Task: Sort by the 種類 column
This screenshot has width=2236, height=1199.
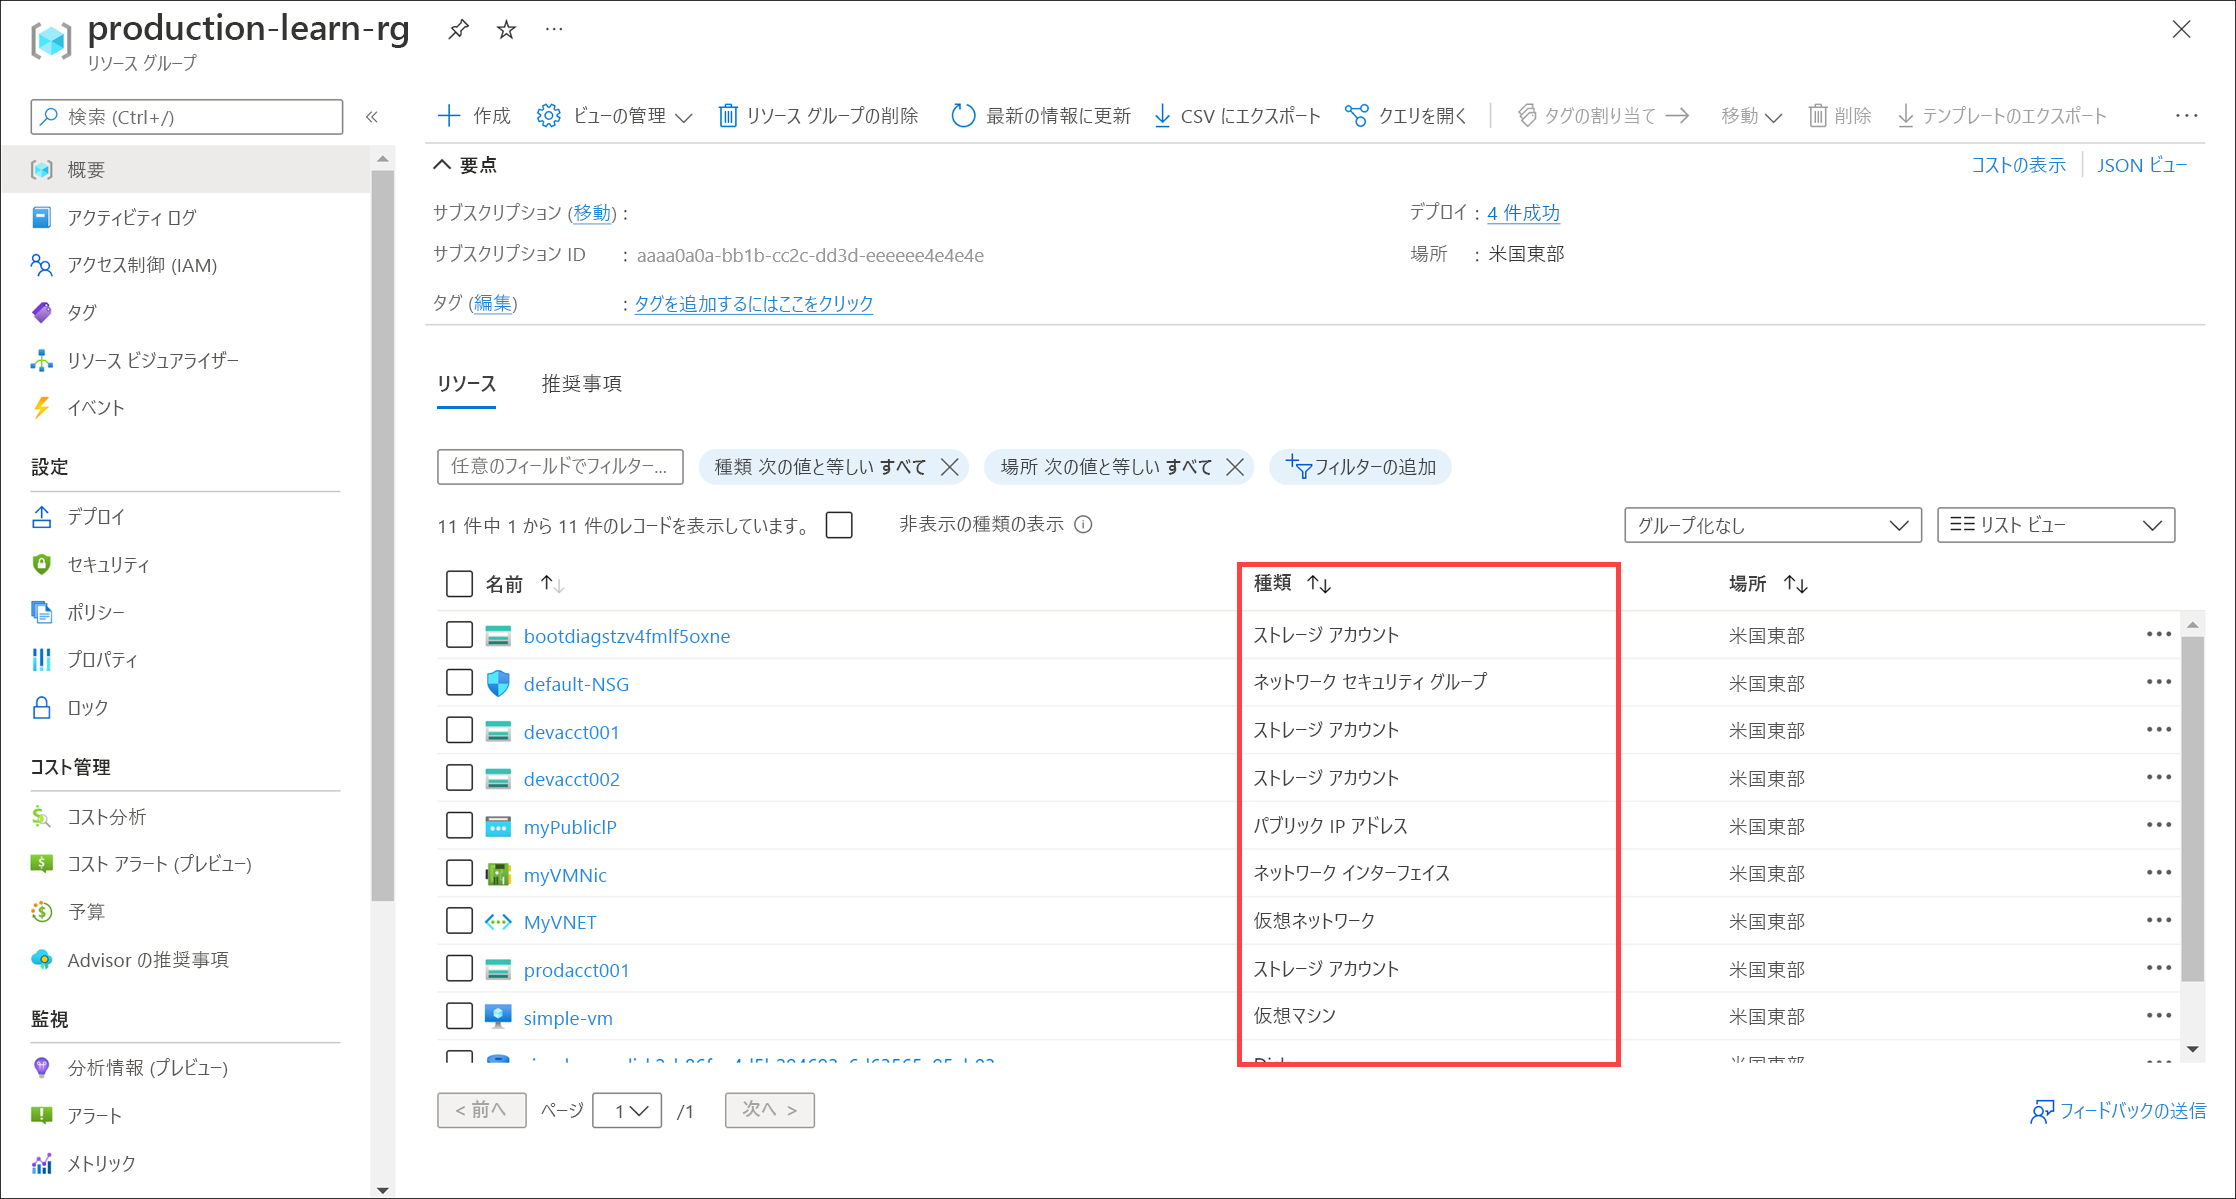Action: click(x=1292, y=584)
